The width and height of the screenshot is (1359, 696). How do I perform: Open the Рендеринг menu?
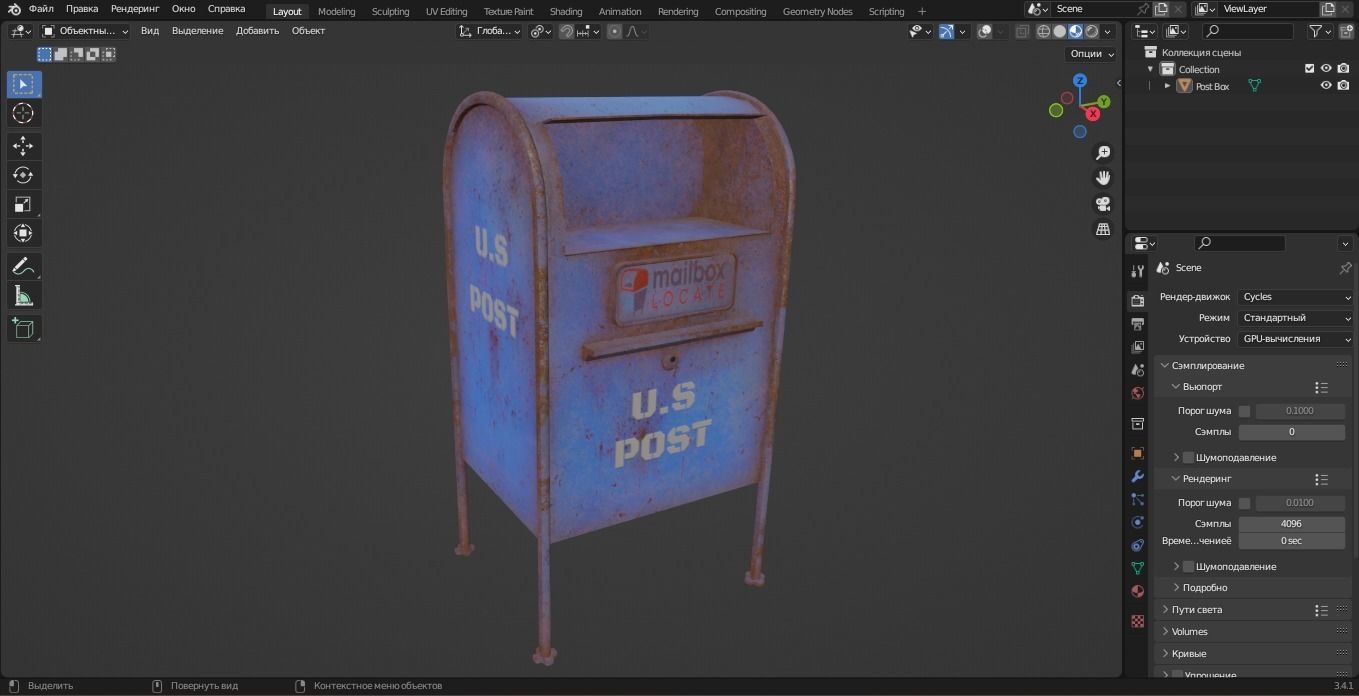(134, 8)
